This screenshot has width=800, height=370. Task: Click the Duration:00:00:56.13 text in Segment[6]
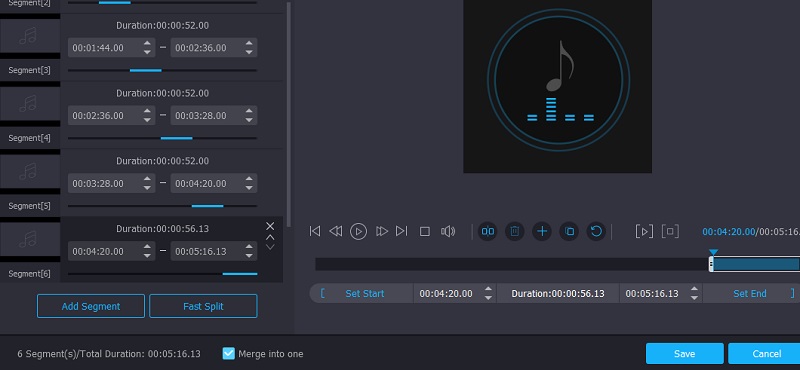[x=162, y=229]
